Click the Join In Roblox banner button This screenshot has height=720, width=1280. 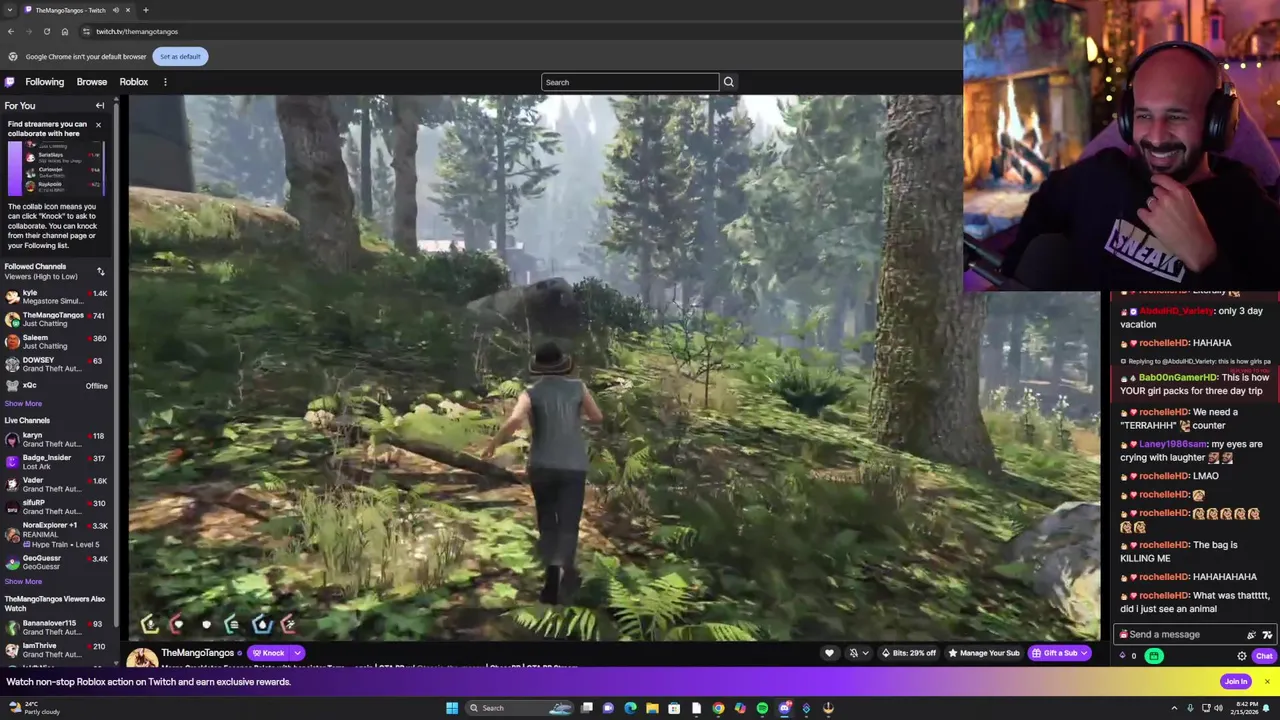(x=1236, y=682)
